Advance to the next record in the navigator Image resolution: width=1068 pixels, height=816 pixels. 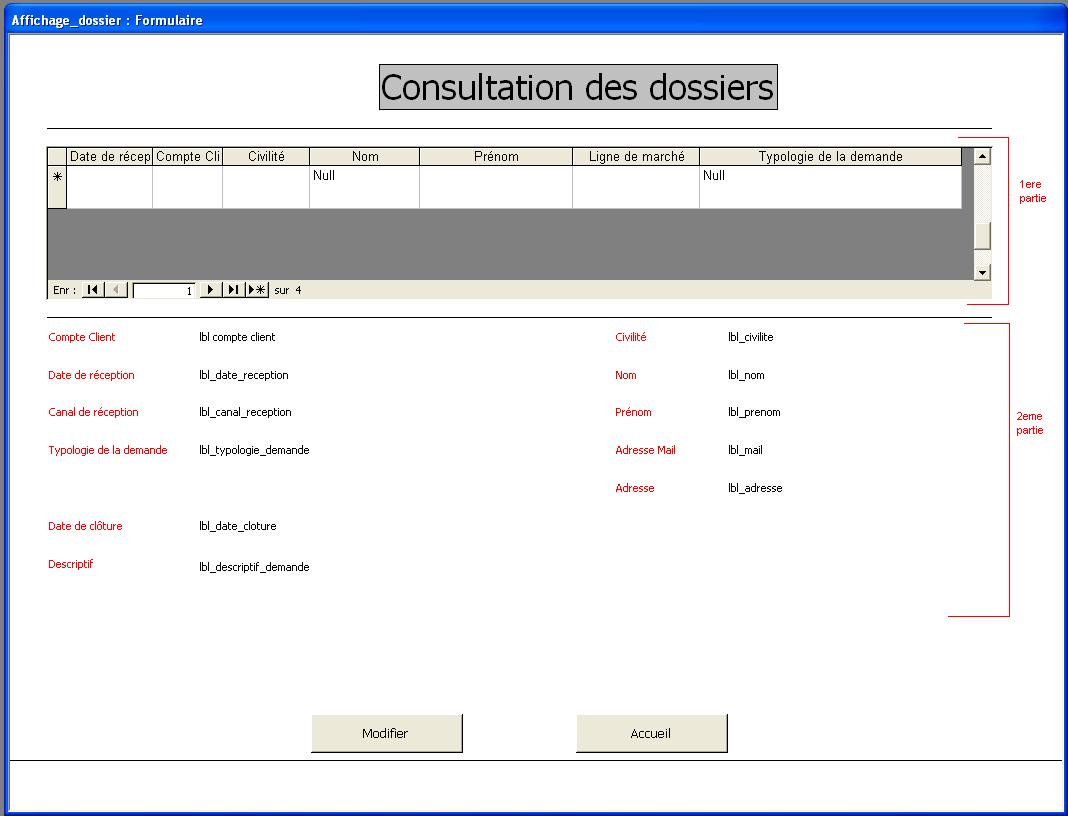pos(210,289)
